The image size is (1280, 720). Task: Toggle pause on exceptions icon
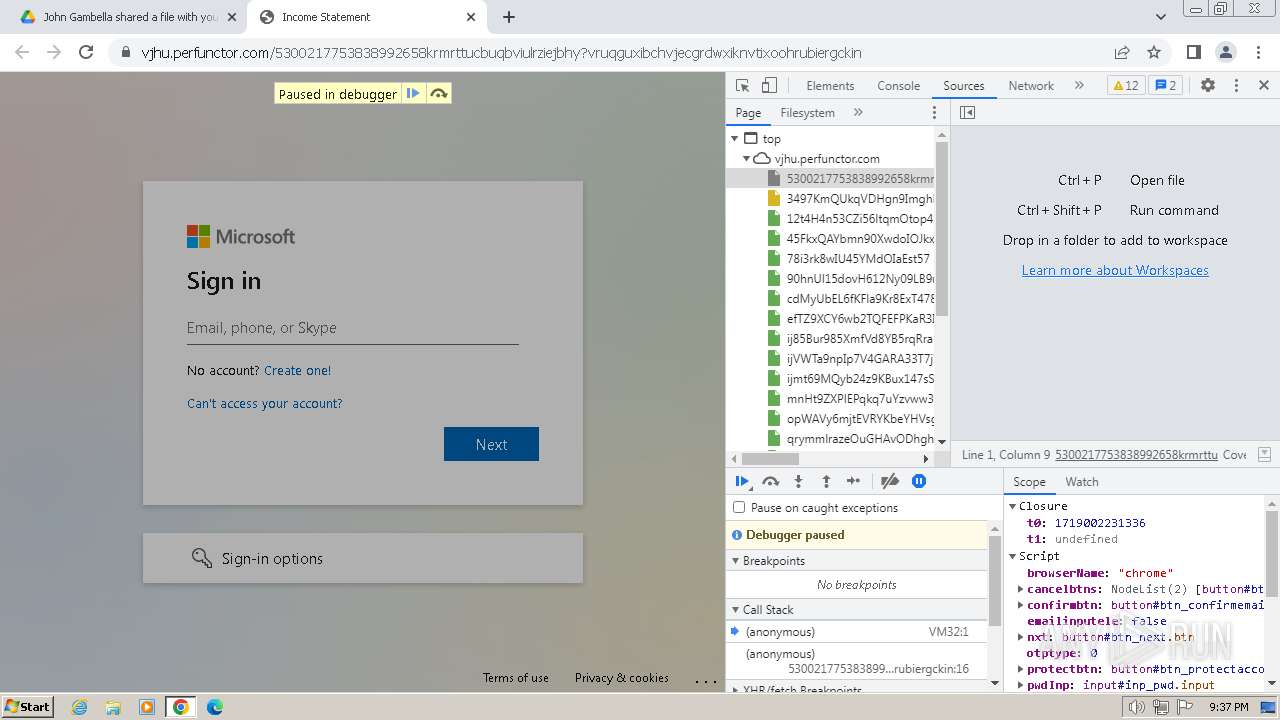point(919,482)
